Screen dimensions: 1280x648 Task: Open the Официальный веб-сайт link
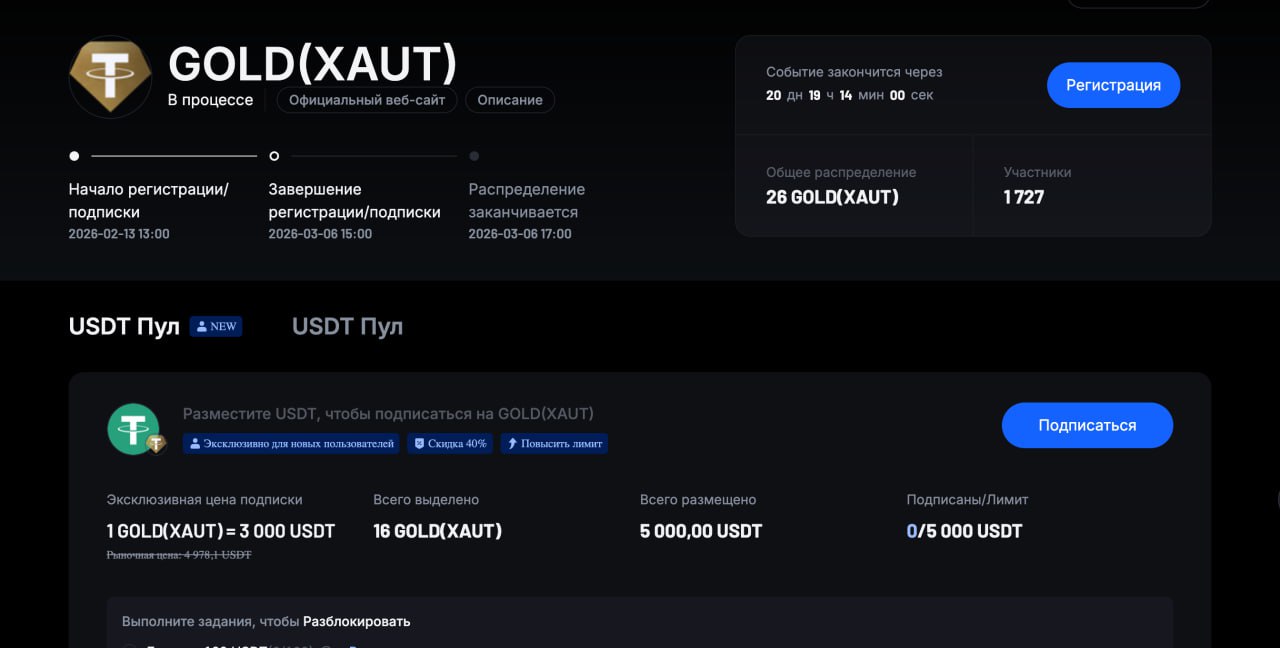point(367,100)
